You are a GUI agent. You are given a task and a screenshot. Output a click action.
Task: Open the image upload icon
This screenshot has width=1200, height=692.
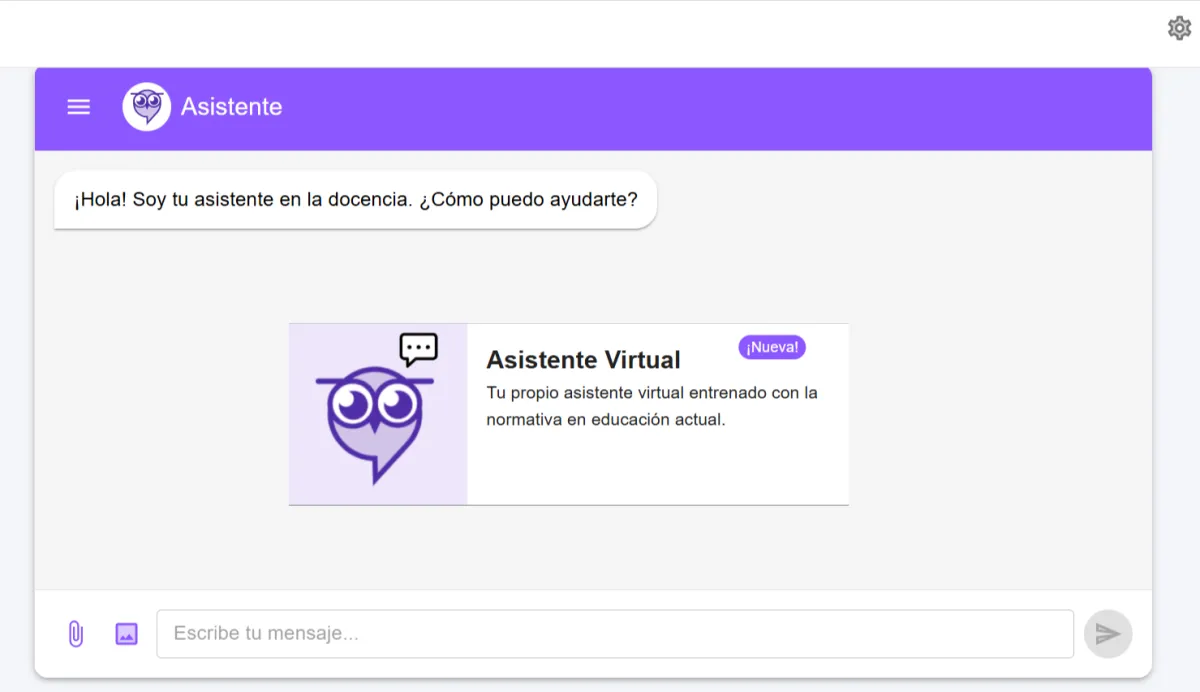point(126,633)
